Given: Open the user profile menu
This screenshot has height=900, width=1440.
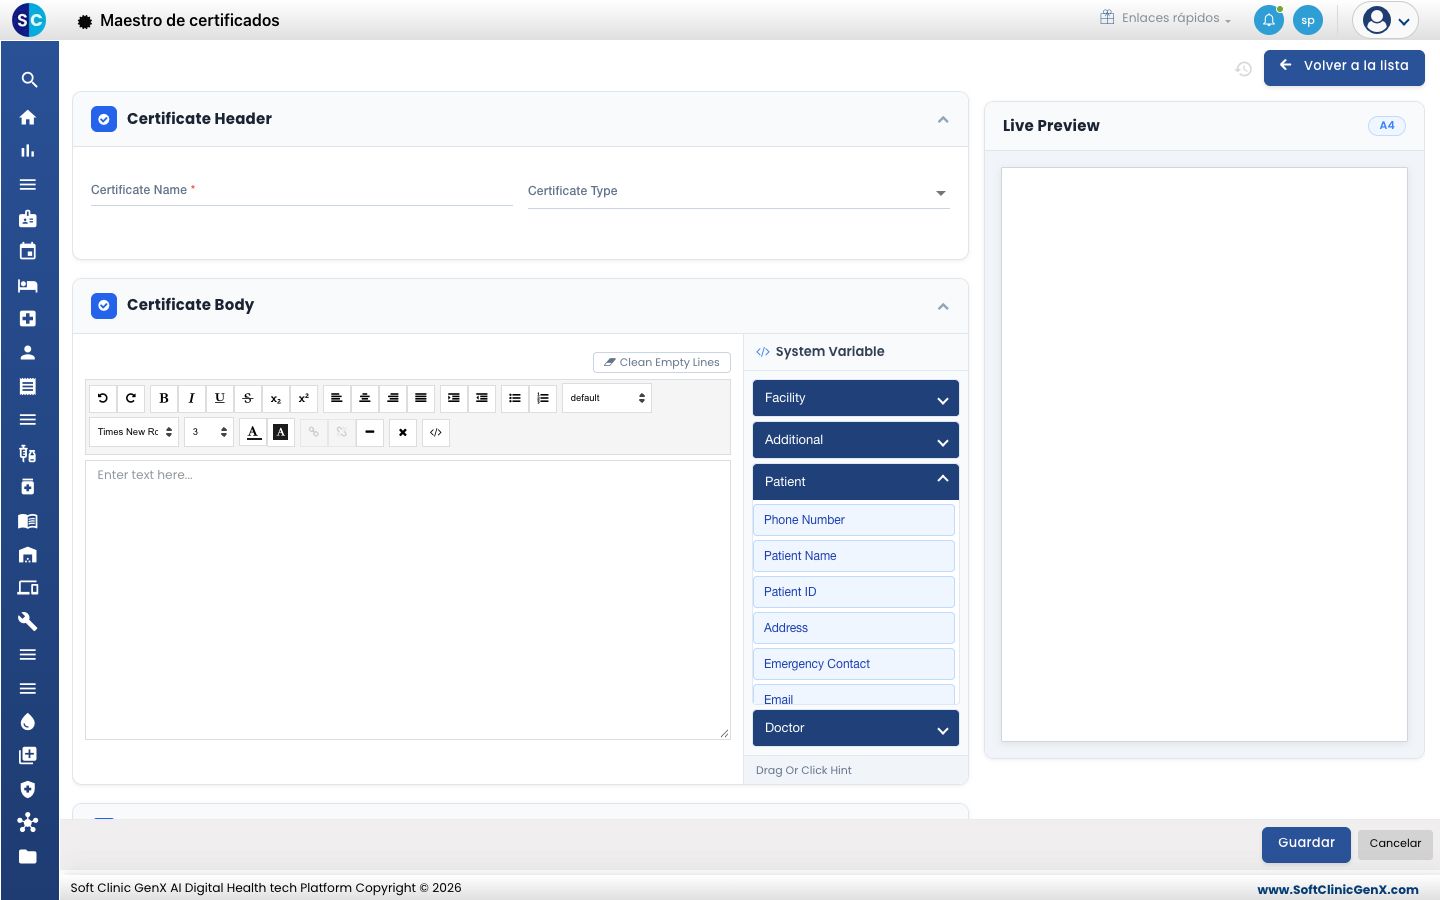Looking at the screenshot, I should (1385, 20).
